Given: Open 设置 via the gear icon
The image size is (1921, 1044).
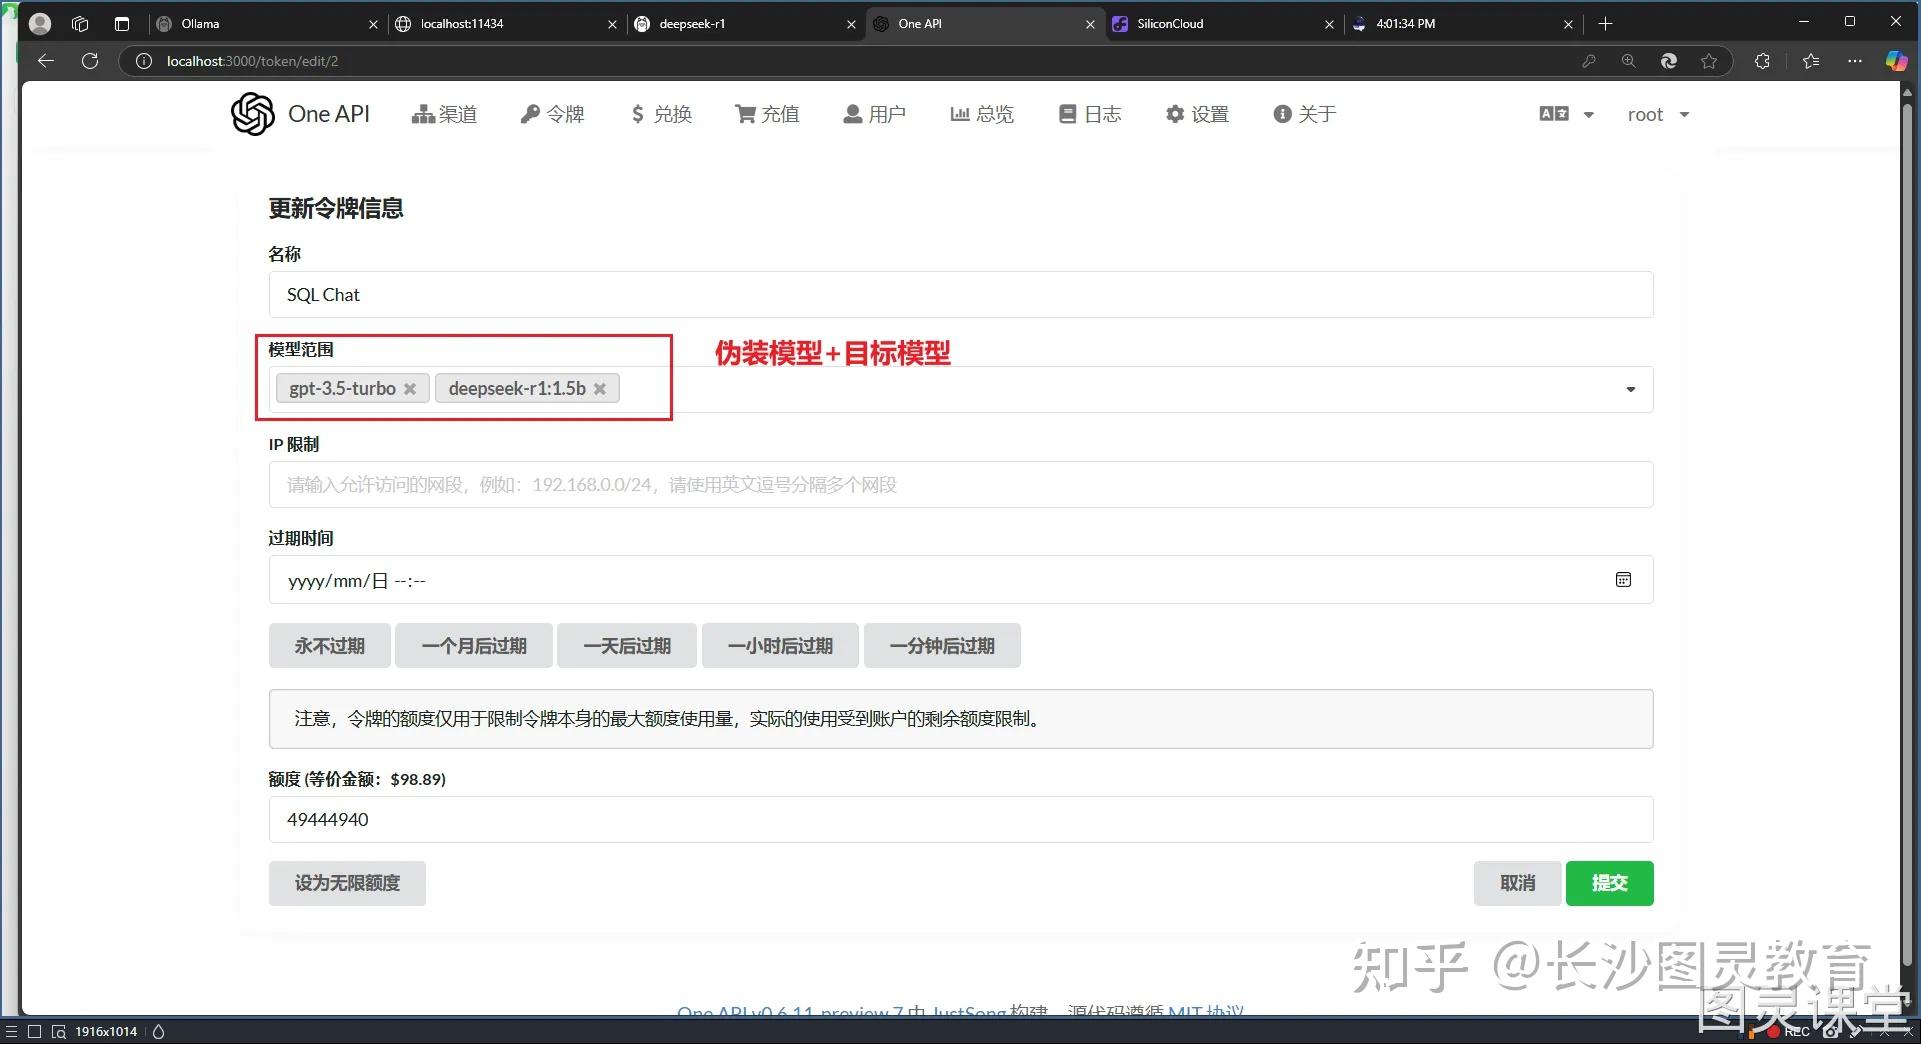Looking at the screenshot, I should [1174, 114].
